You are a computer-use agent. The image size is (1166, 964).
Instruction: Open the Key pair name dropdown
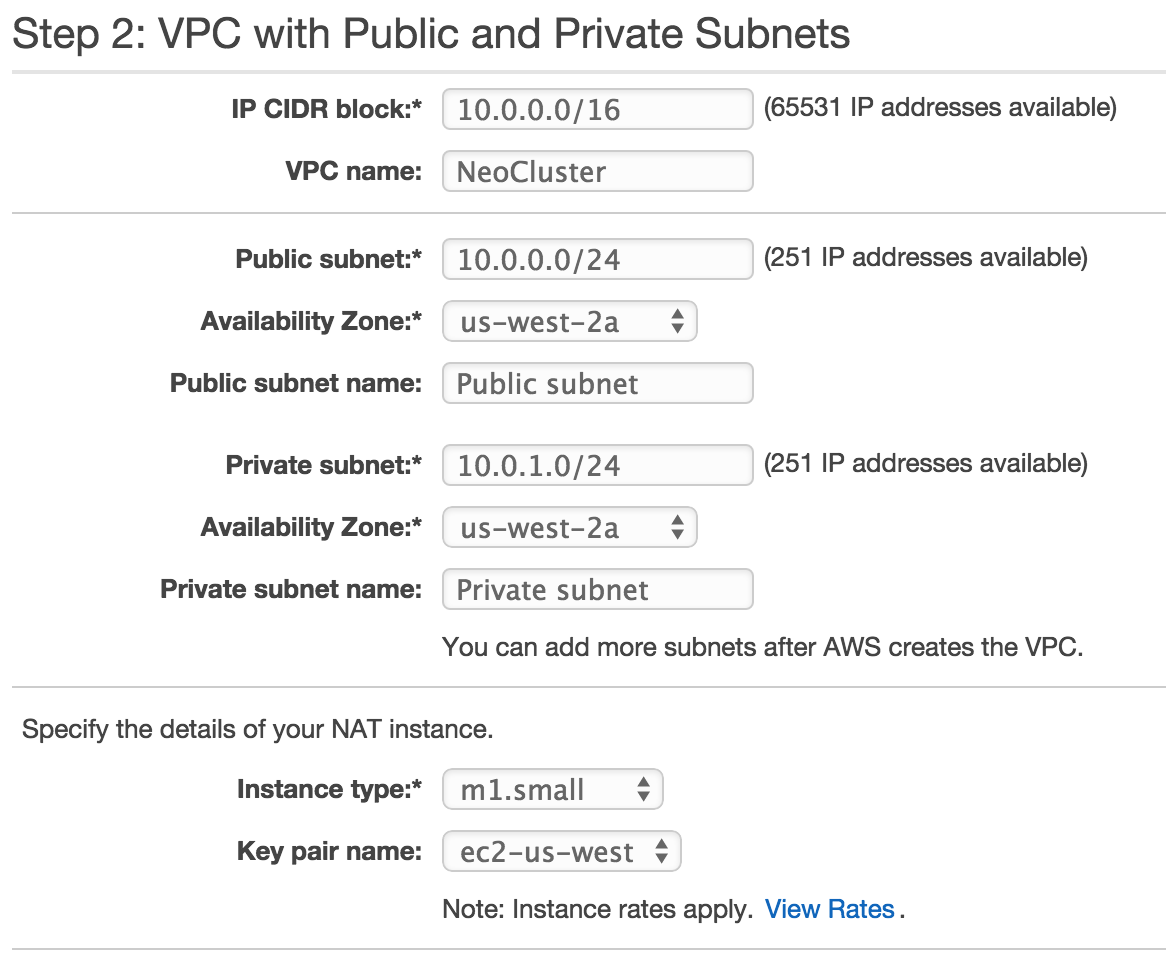coord(561,852)
